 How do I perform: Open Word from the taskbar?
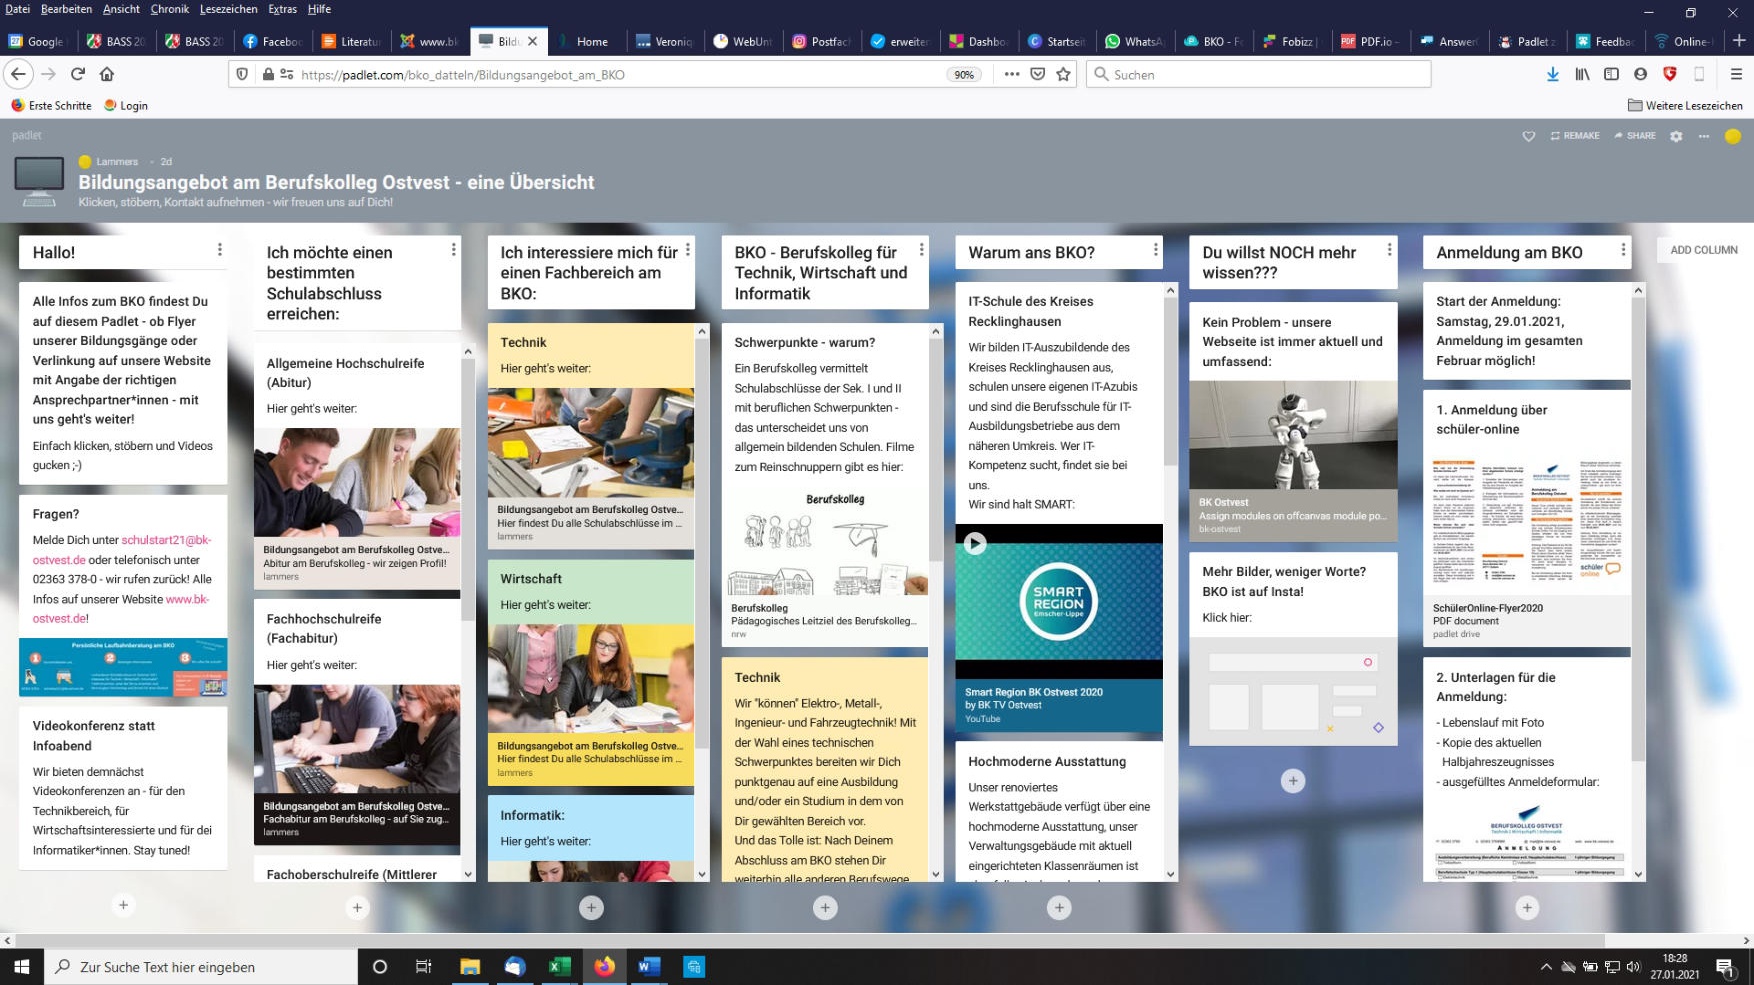(649, 966)
